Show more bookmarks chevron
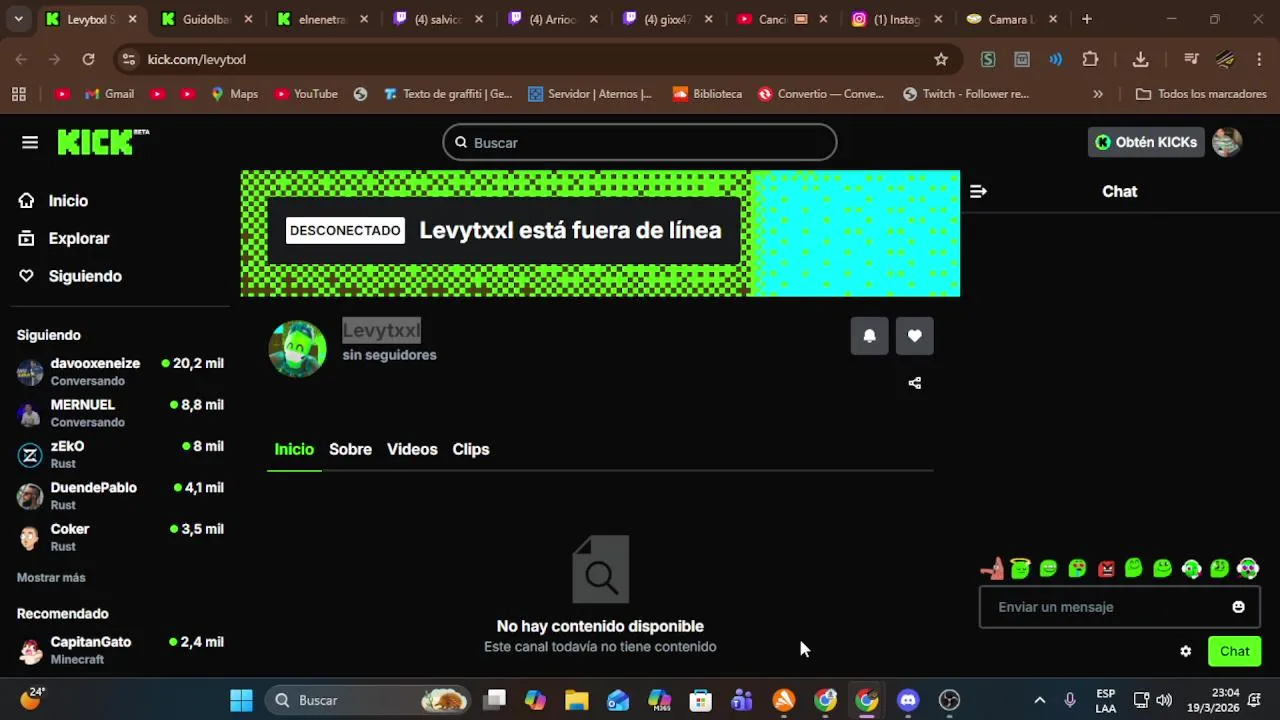1280x720 pixels. (x=1098, y=94)
